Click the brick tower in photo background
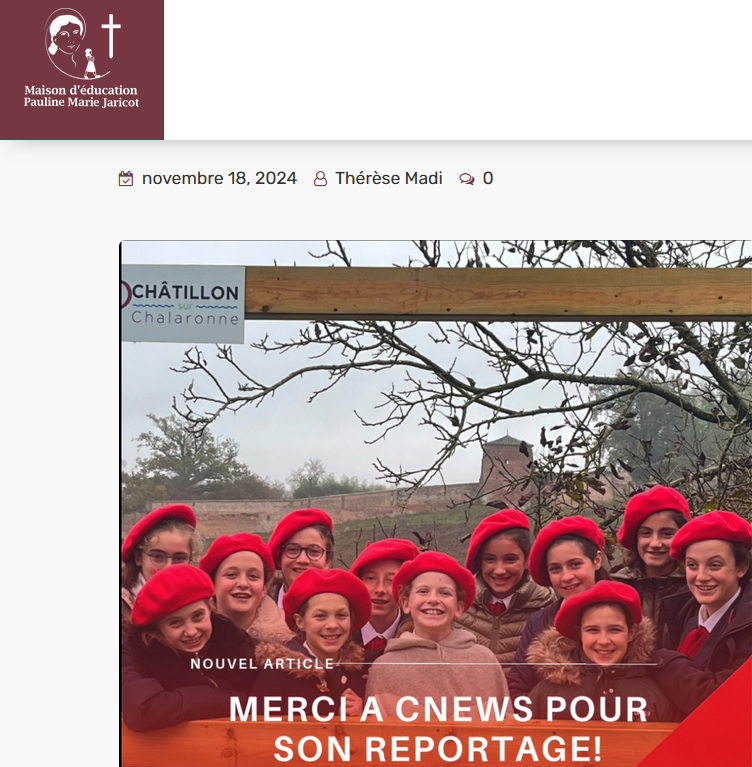Screen dimensions: 752x767 coord(505,465)
